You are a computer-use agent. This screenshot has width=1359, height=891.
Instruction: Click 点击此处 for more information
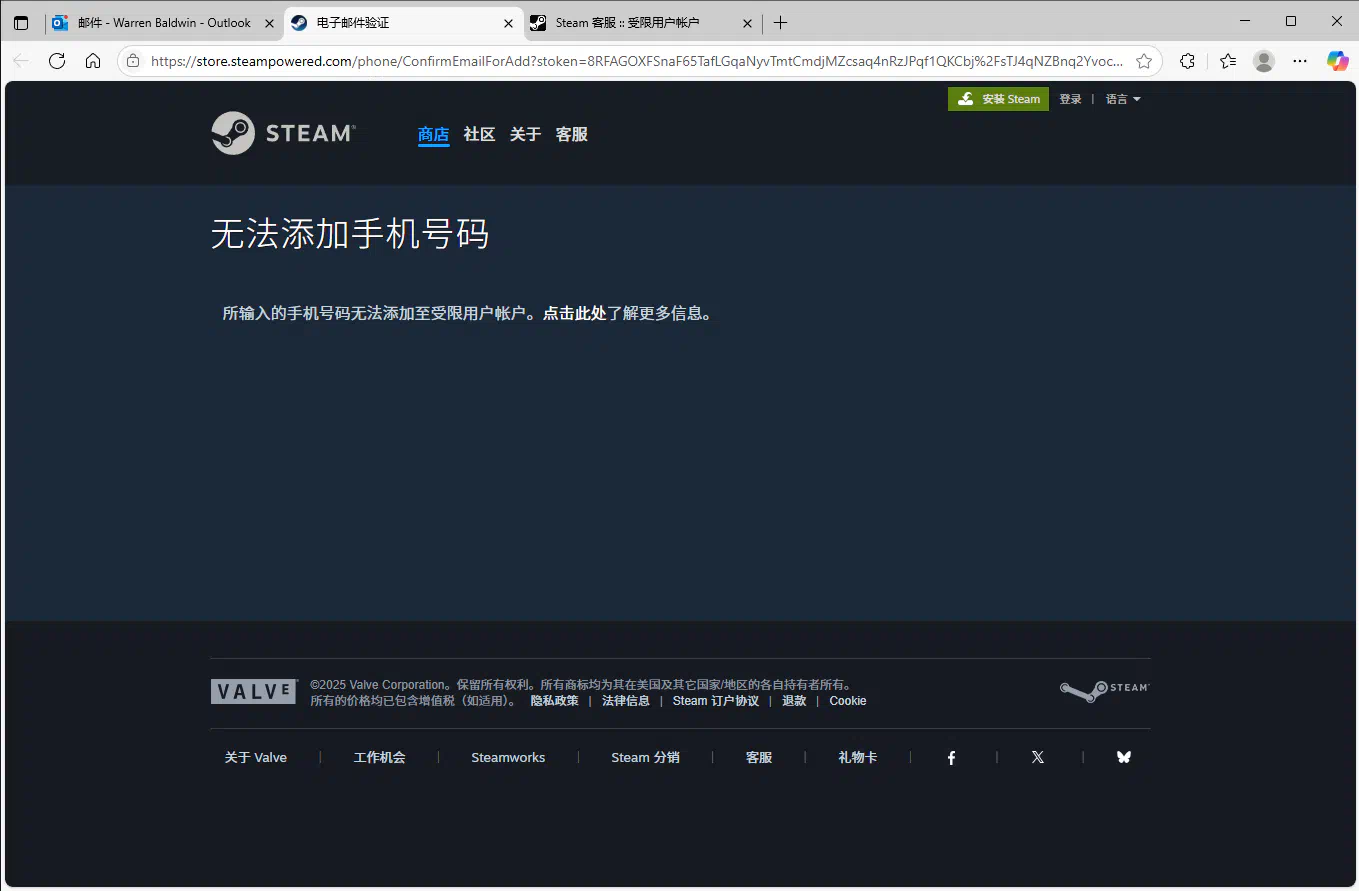[x=575, y=313]
